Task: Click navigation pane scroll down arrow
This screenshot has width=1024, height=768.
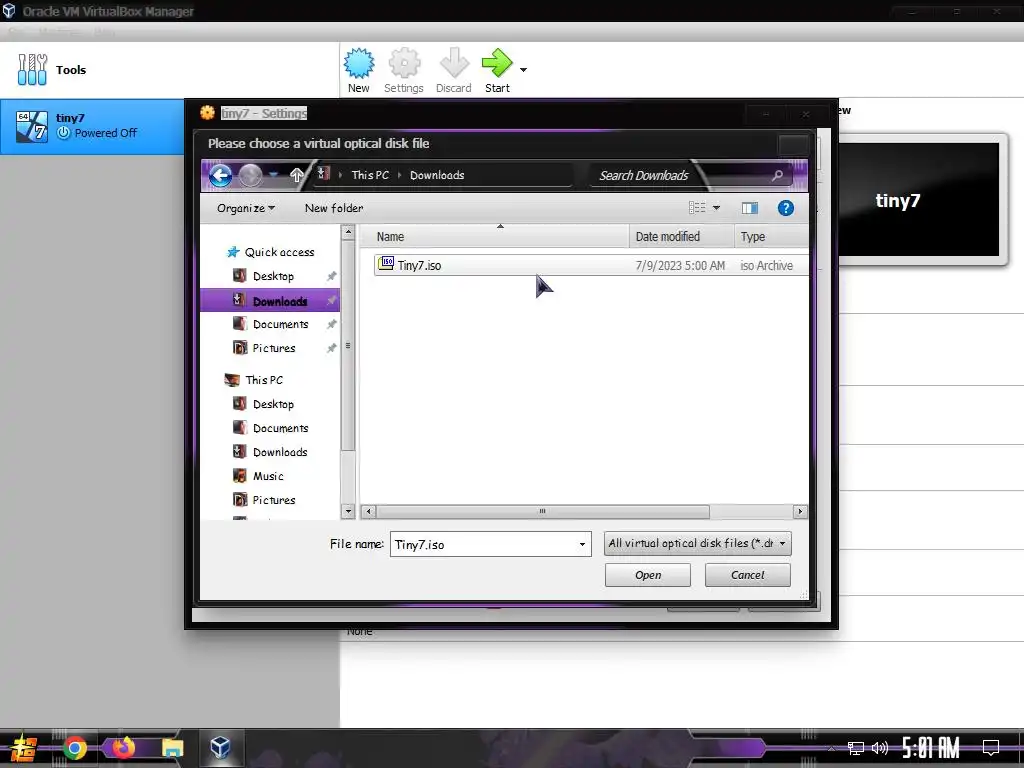Action: [348, 511]
